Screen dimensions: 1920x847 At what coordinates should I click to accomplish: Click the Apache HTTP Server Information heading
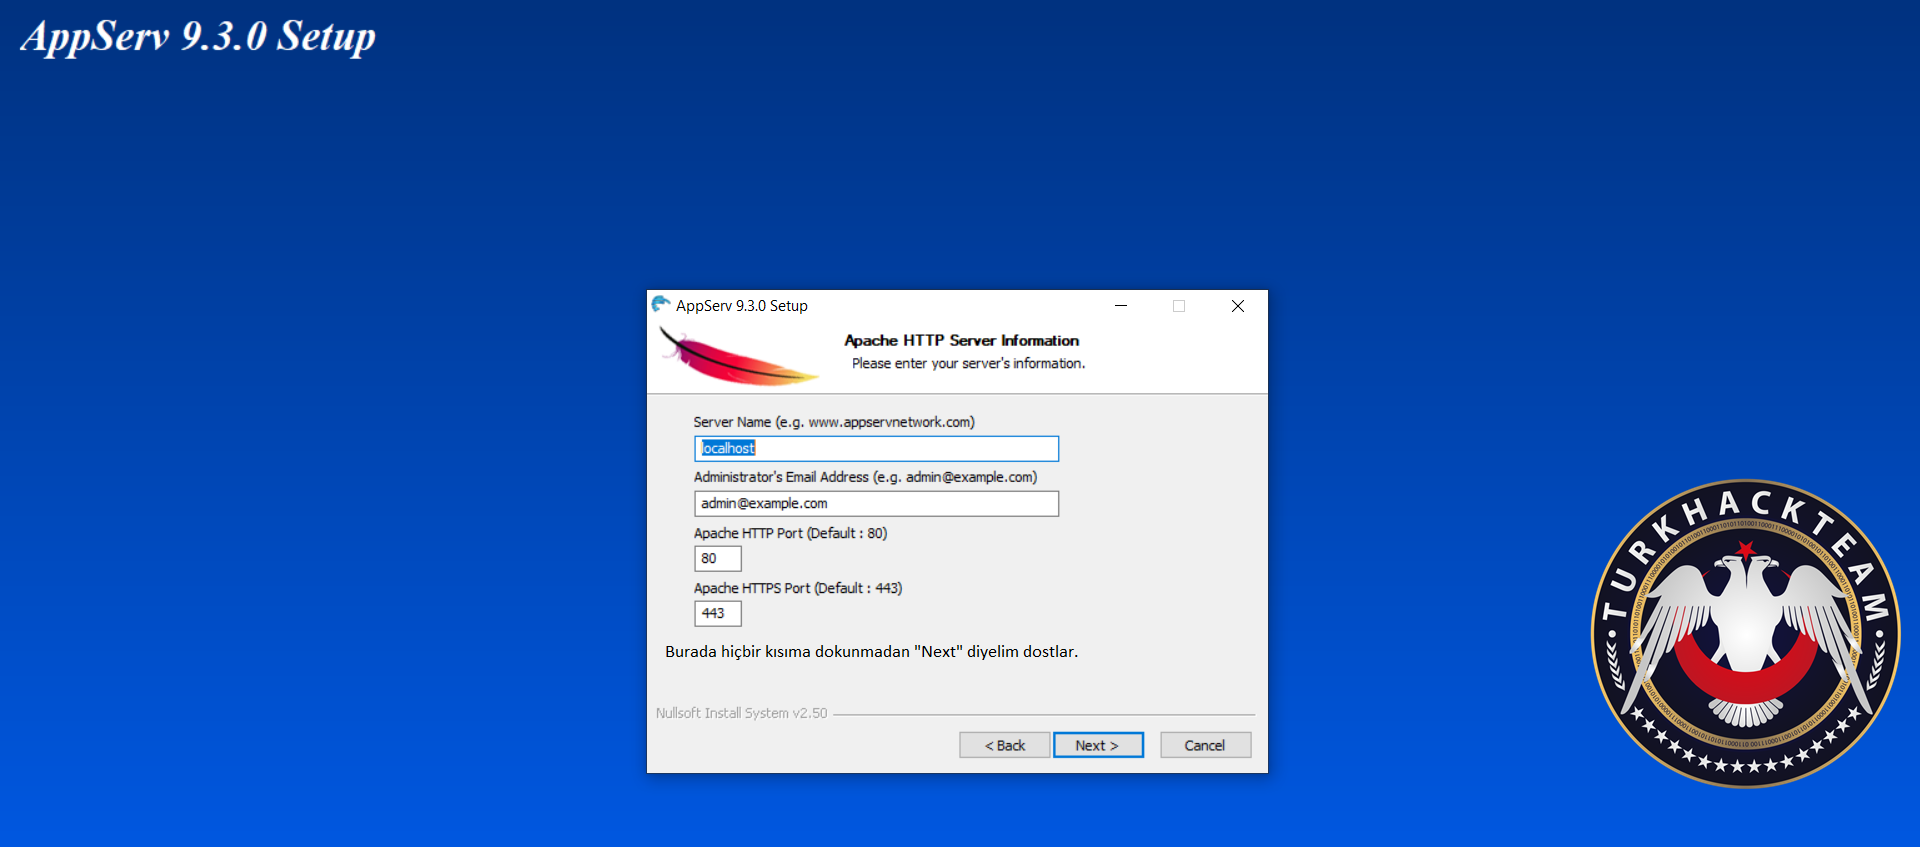961,340
